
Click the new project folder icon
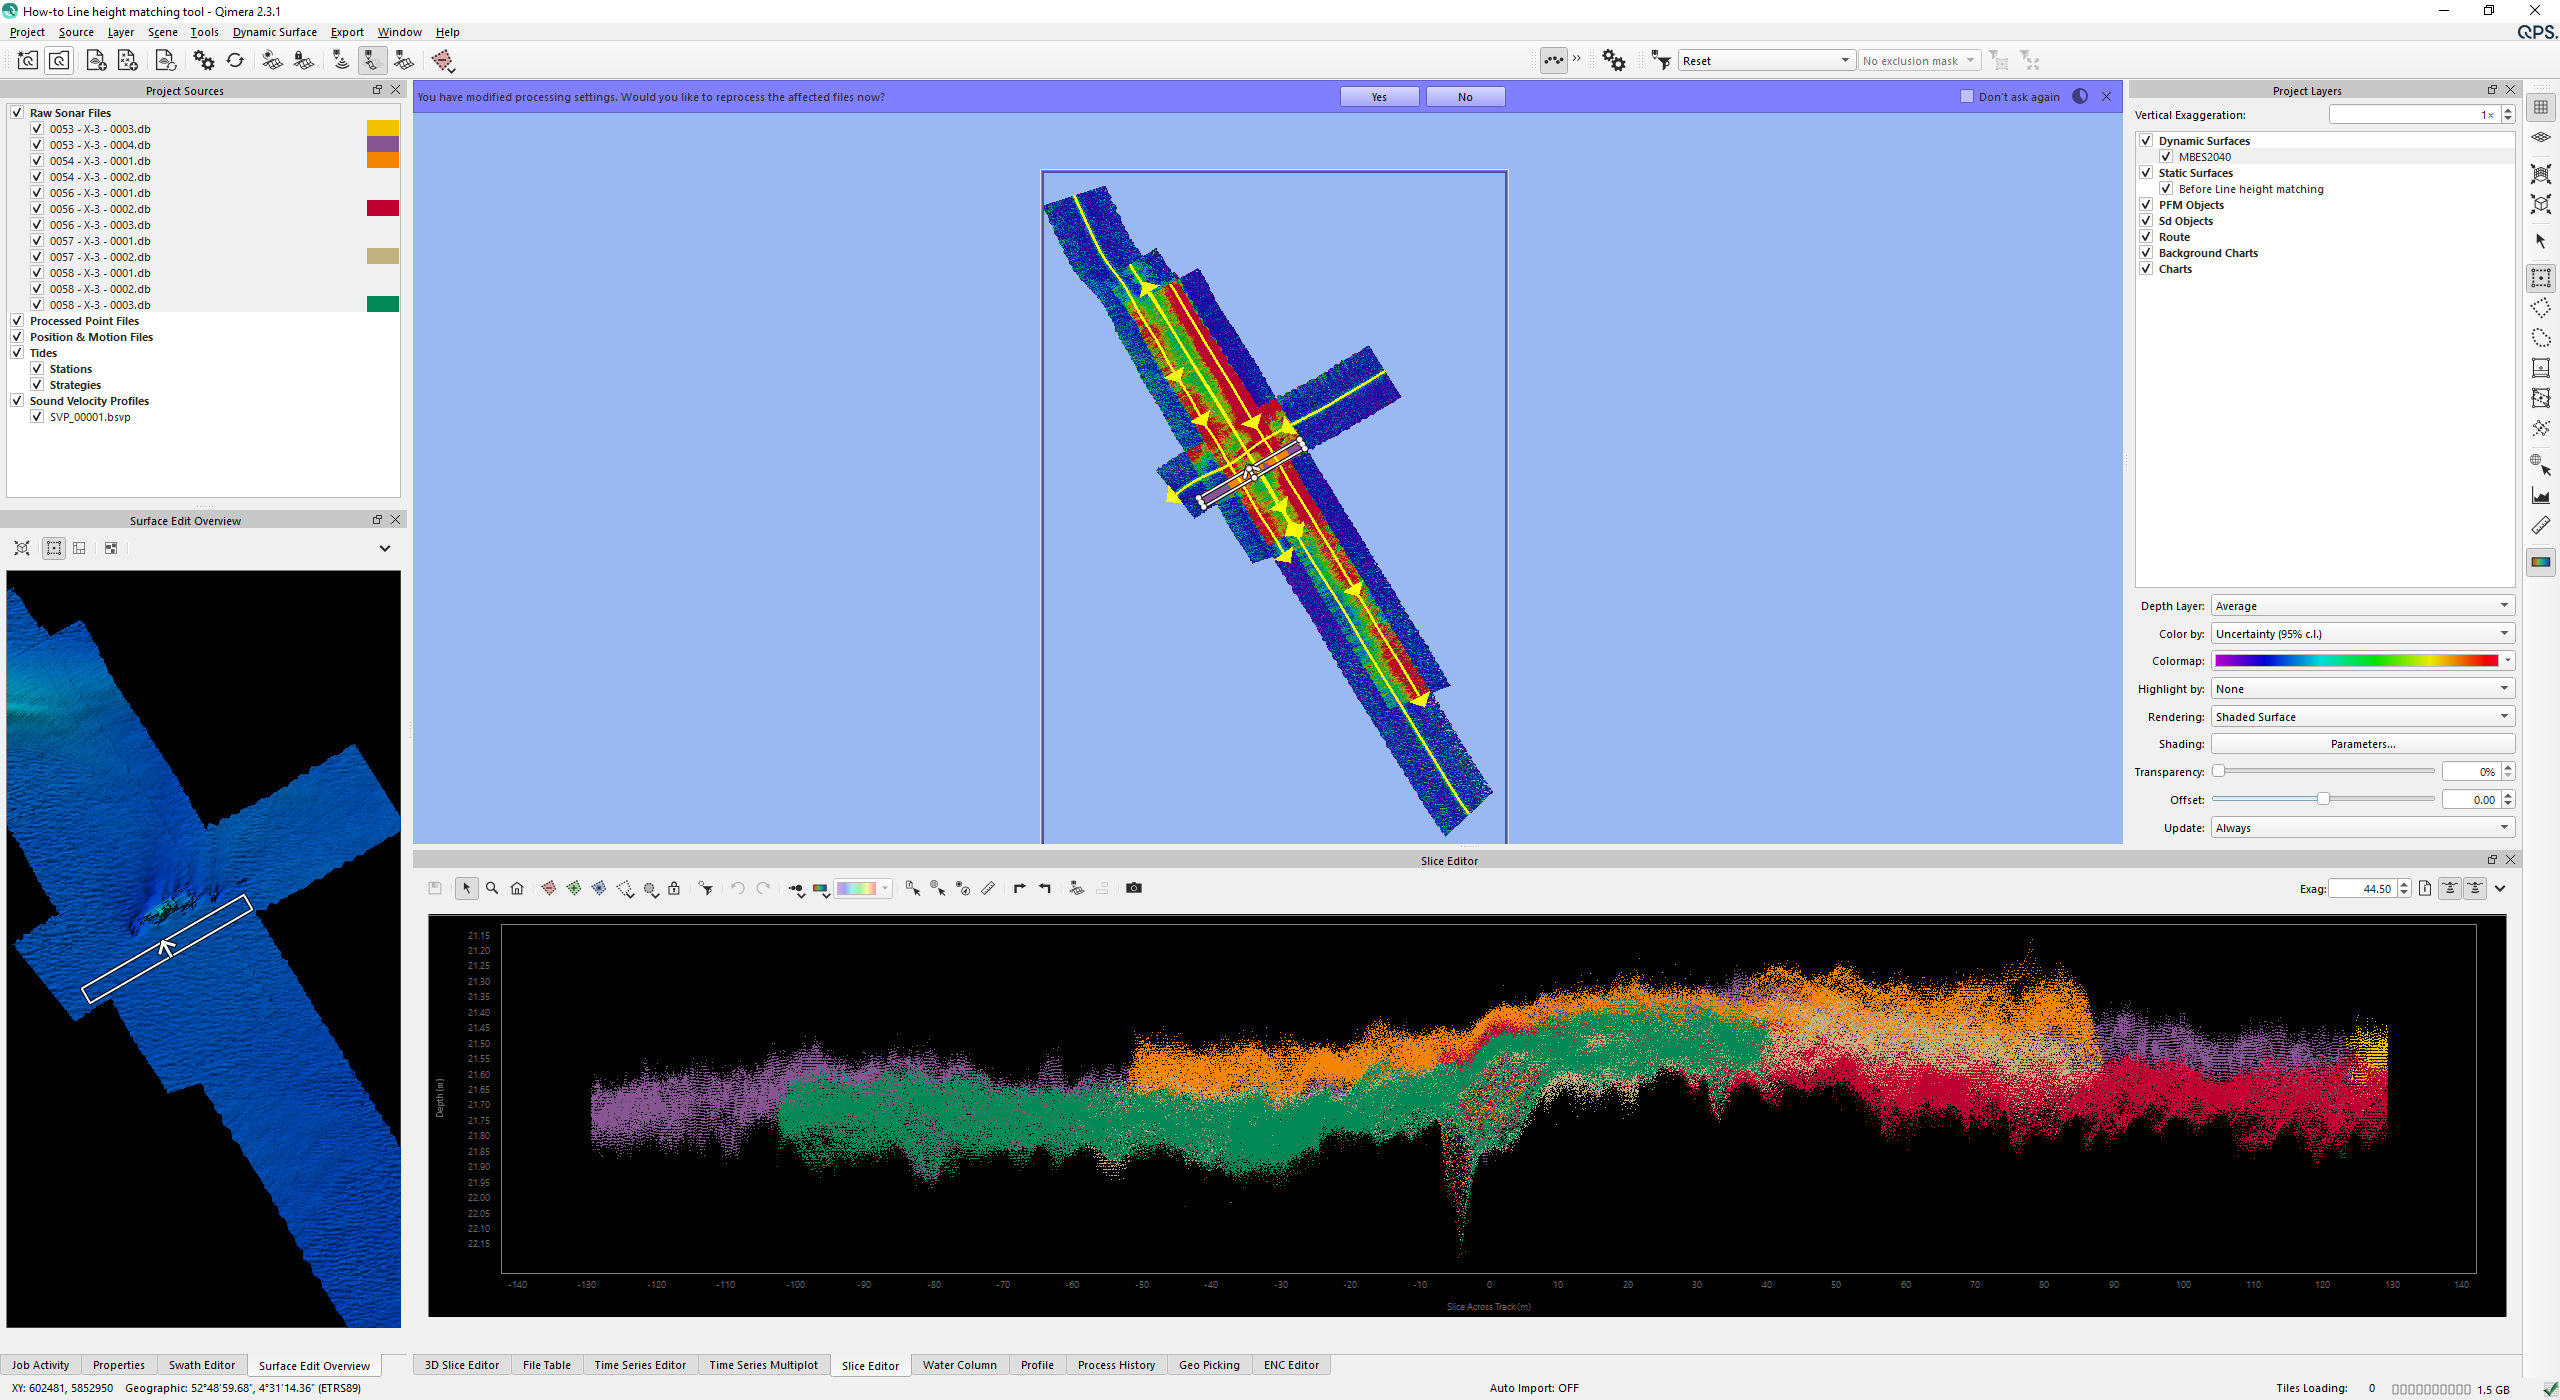click(27, 60)
